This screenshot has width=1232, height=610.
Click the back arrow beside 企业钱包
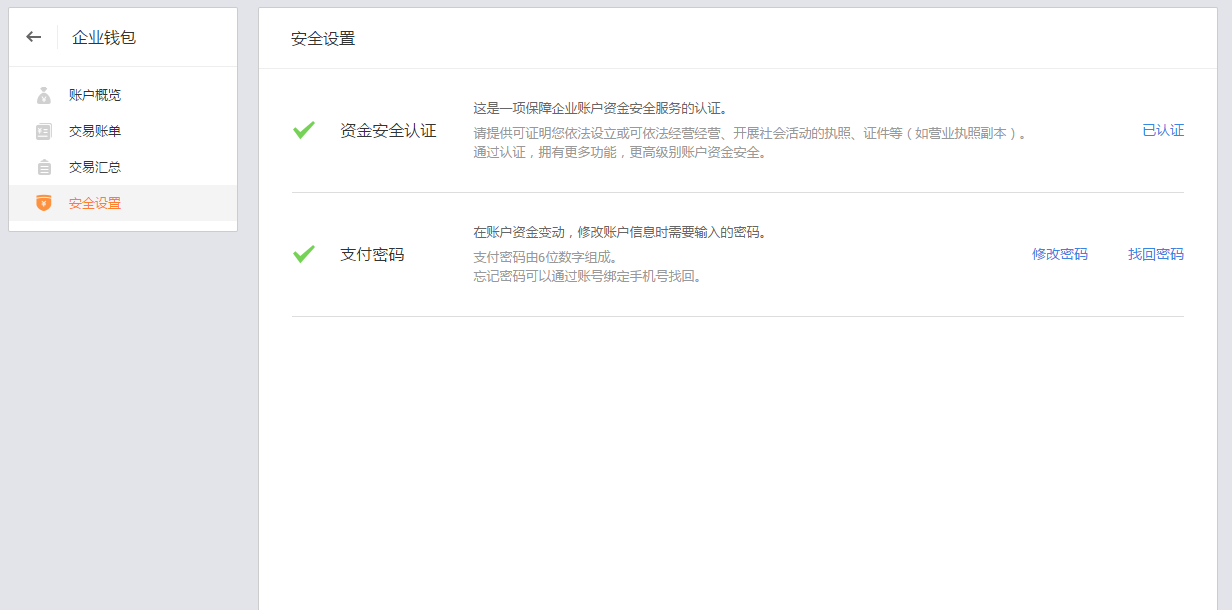[x=34, y=37]
